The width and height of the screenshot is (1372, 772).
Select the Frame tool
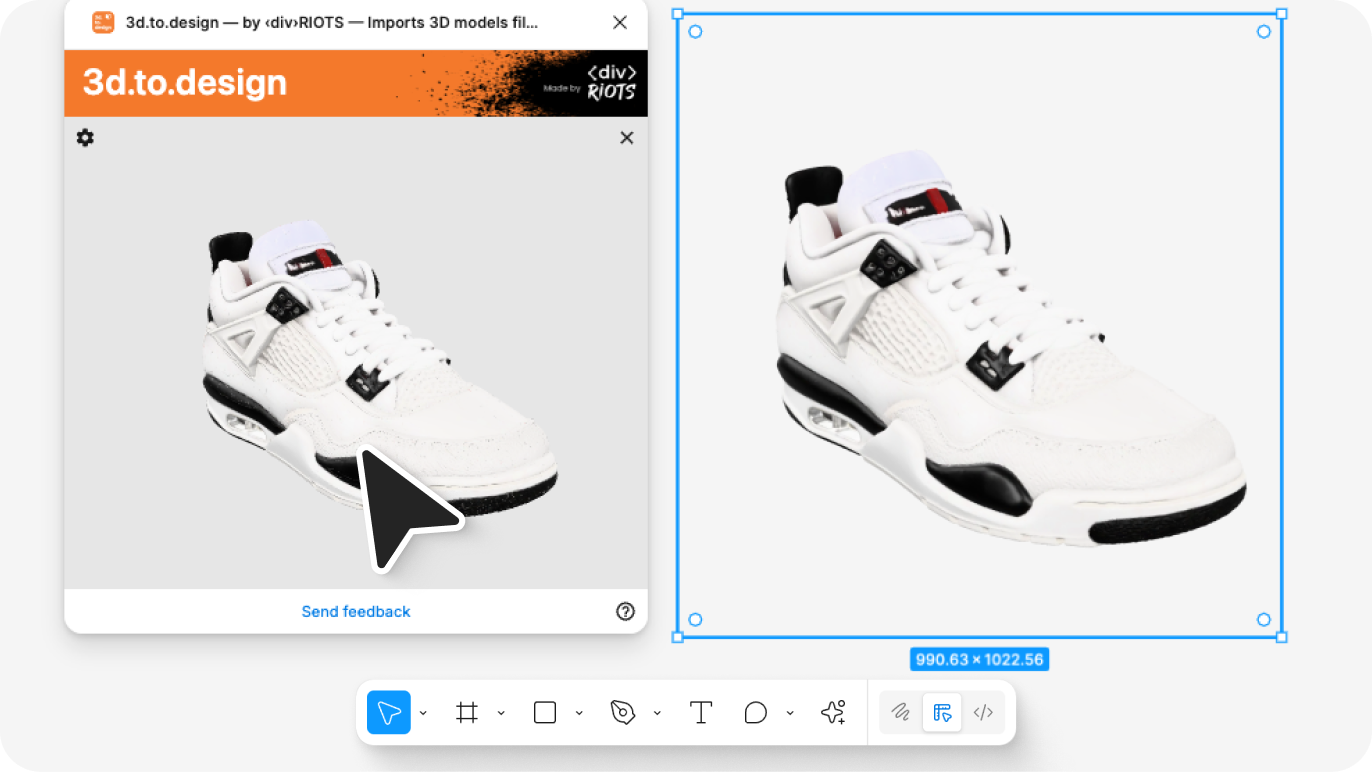coord(466,713)
